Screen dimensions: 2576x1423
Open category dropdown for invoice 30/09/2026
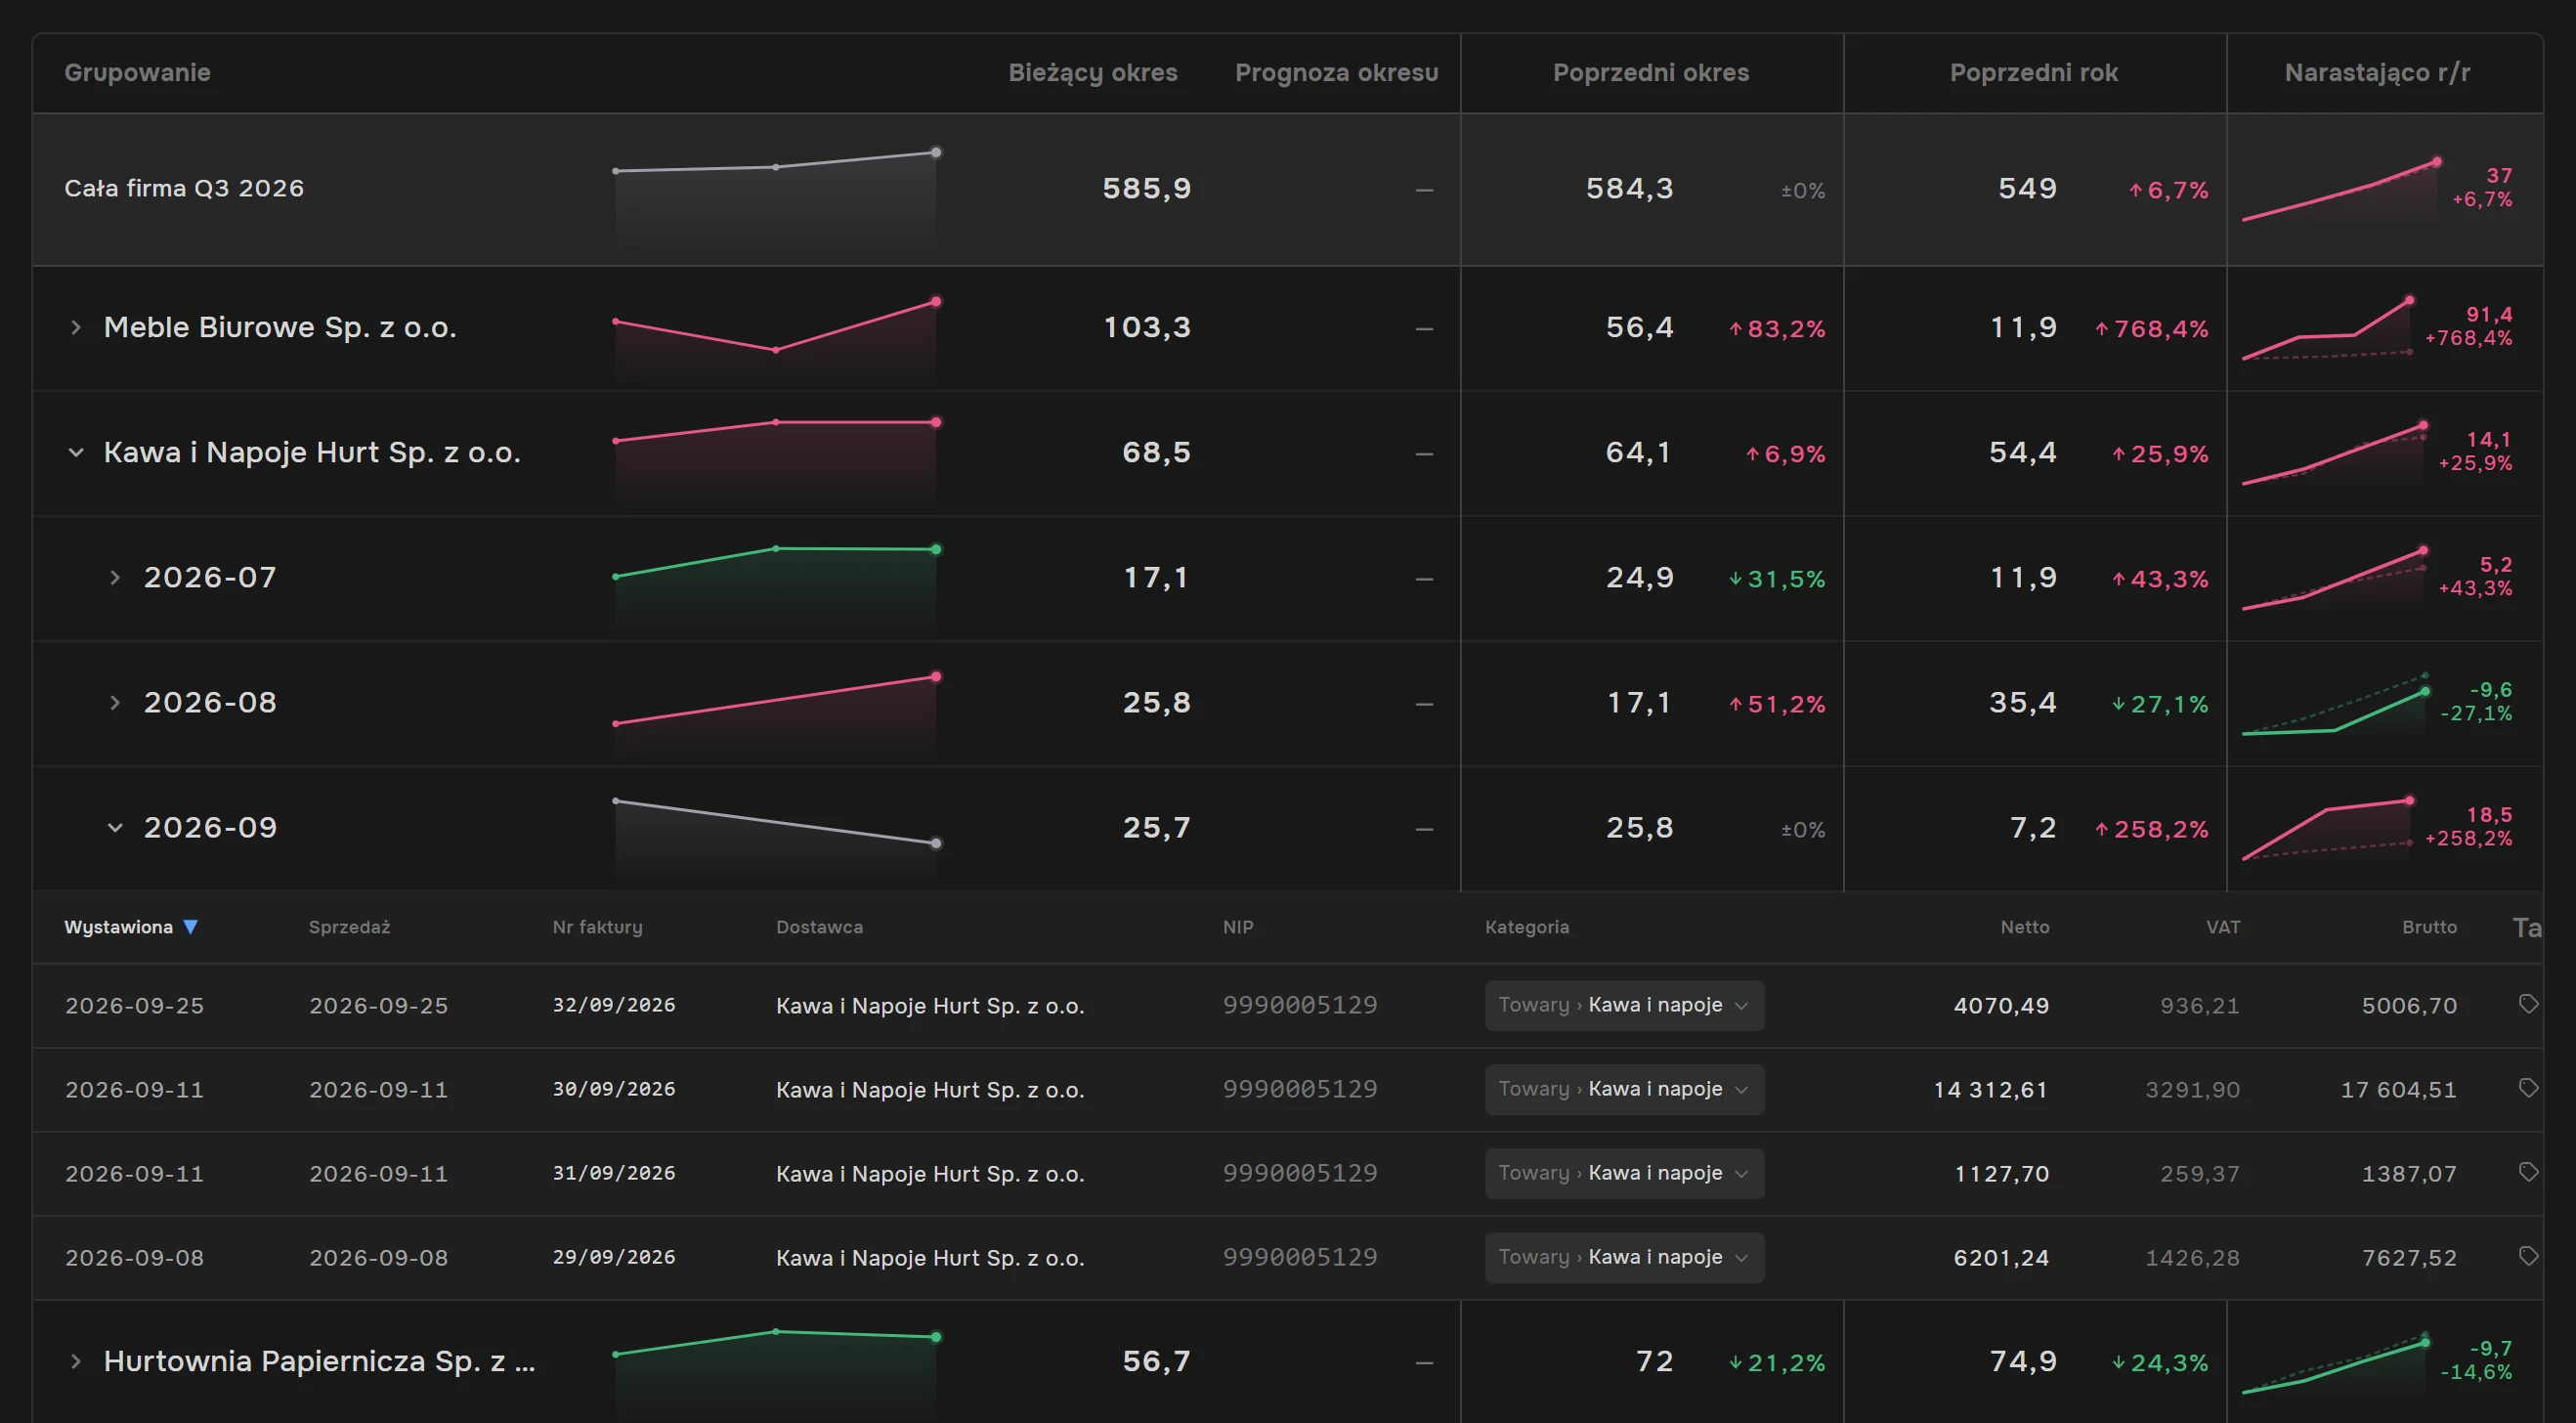click(1624, 1089)
